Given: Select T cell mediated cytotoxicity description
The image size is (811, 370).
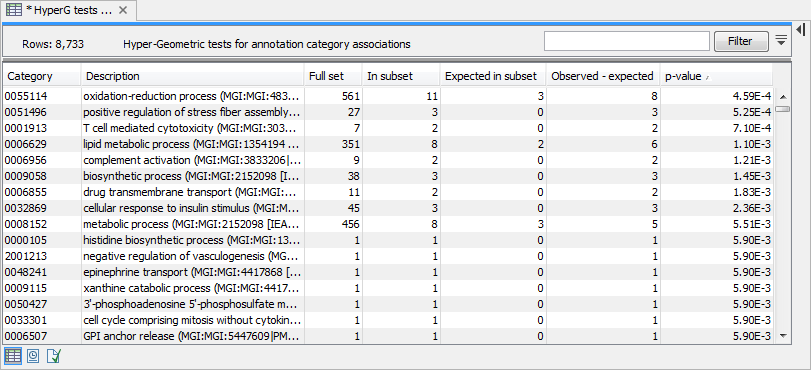Looking at the screenshot, I should click(192, 128).
